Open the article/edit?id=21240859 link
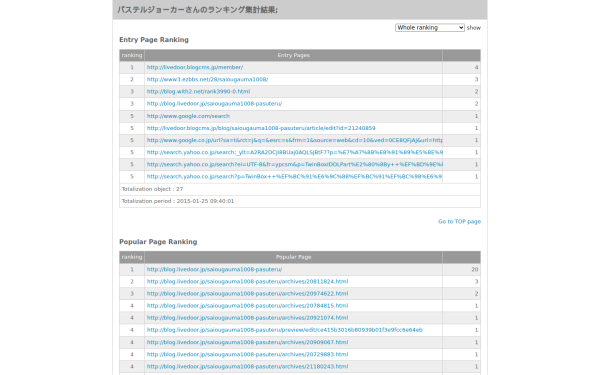The image size is (600, 375). (261, 128)
